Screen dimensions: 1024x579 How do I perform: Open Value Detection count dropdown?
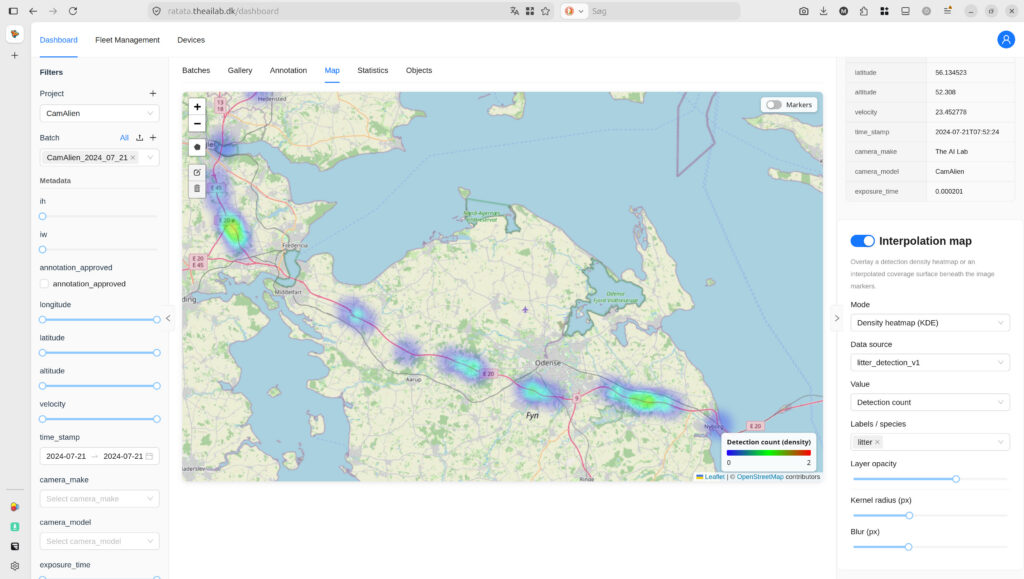coord(930,402)
